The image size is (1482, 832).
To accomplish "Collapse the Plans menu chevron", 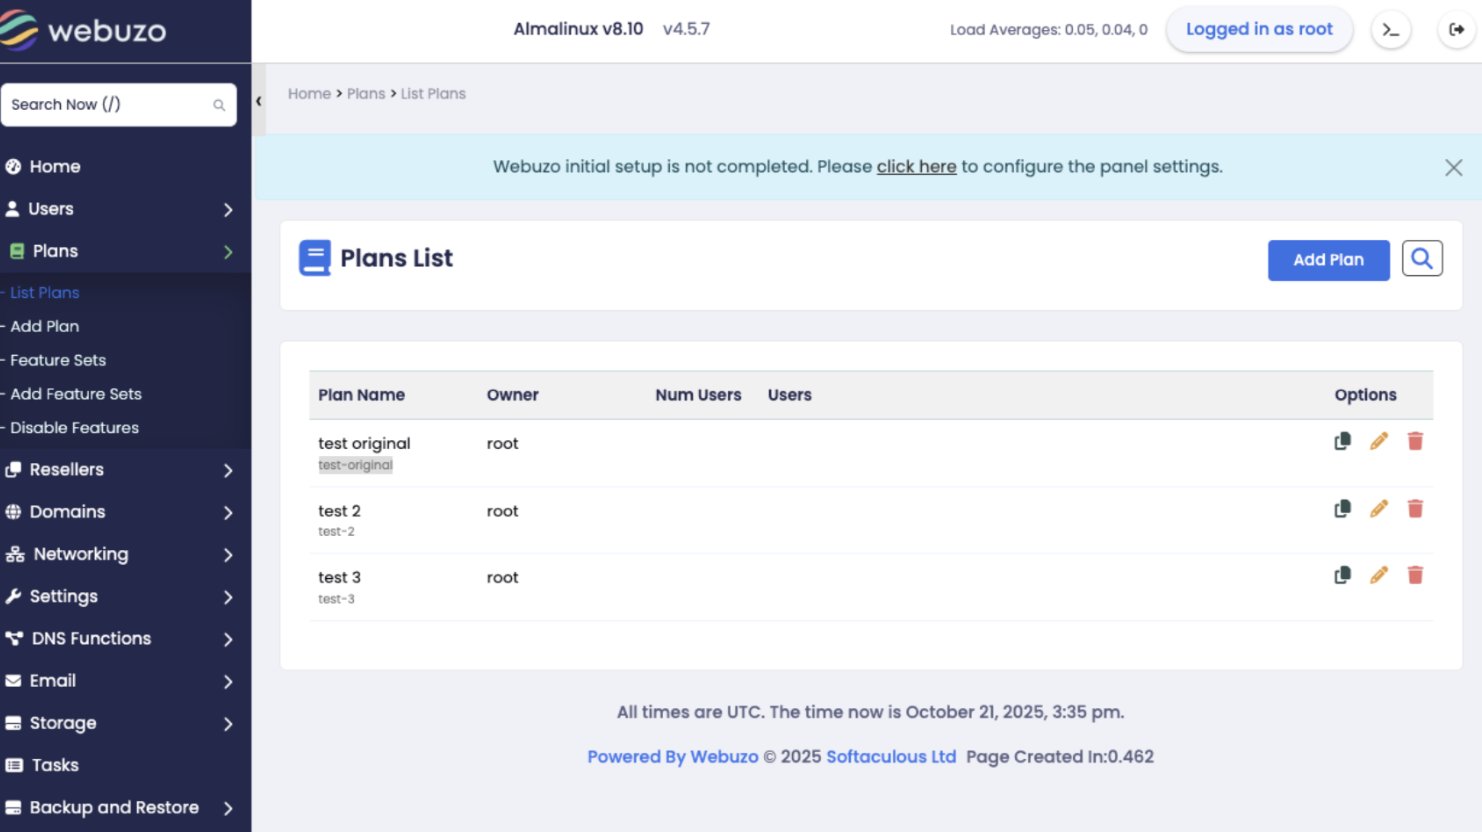I will (x=228, y=252).
